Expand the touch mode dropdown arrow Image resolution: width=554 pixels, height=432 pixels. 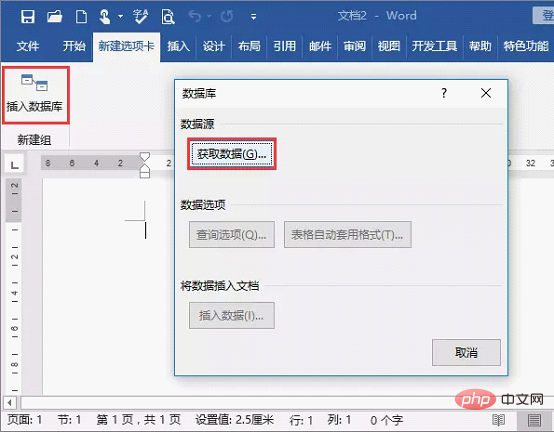[x=120, y=16]
